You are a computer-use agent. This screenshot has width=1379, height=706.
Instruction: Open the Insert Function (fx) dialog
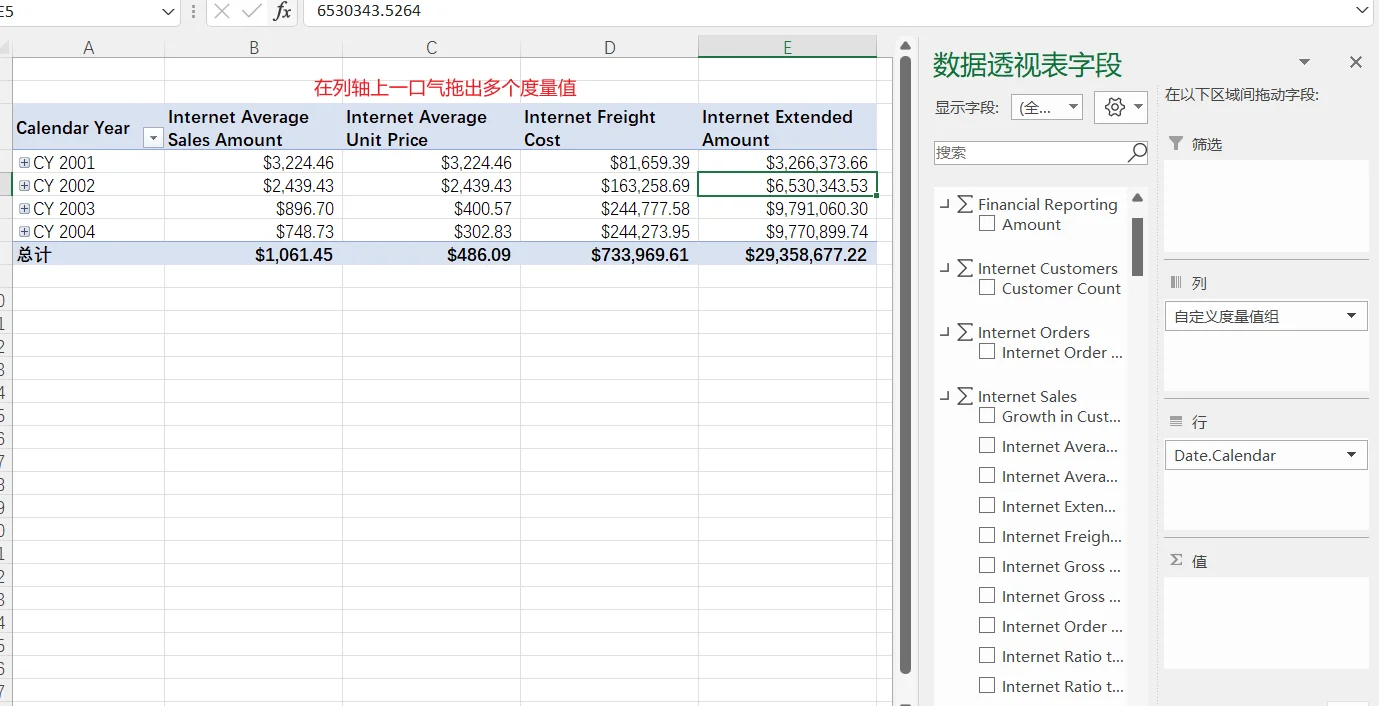click(x=283, y=11)
